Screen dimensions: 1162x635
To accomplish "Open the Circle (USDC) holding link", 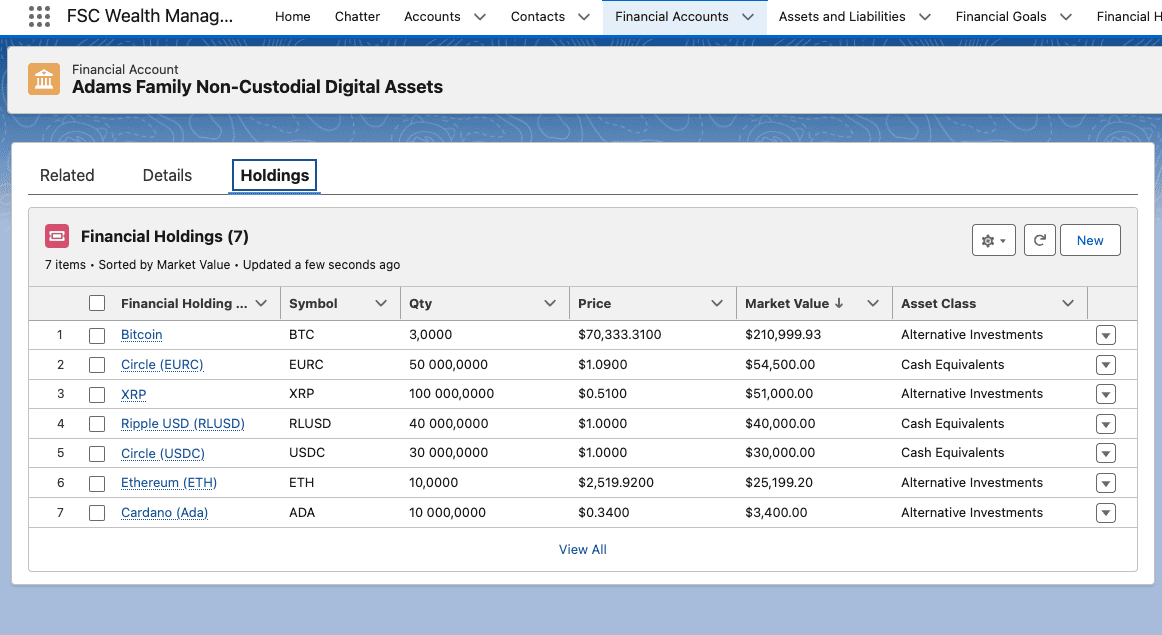I will point(163,453).
